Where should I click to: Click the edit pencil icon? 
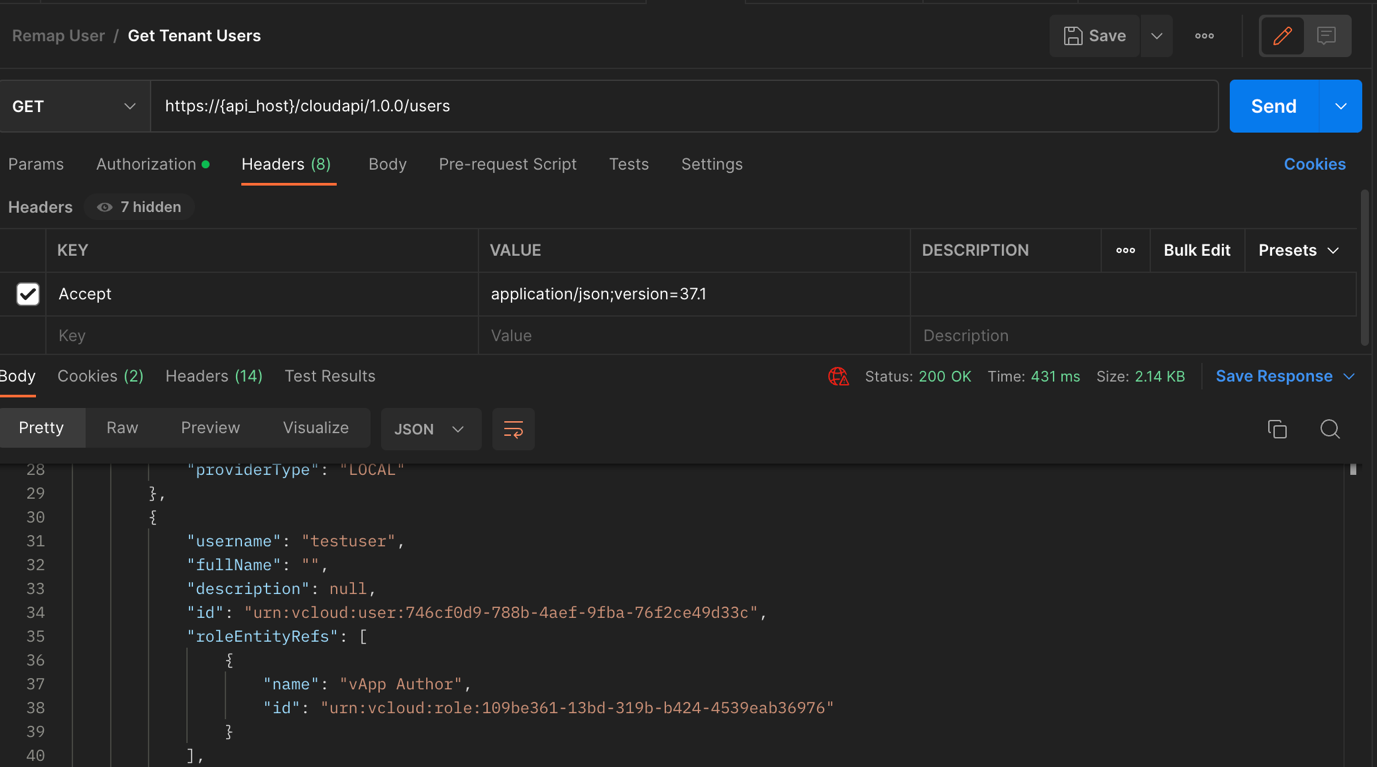1282,36
